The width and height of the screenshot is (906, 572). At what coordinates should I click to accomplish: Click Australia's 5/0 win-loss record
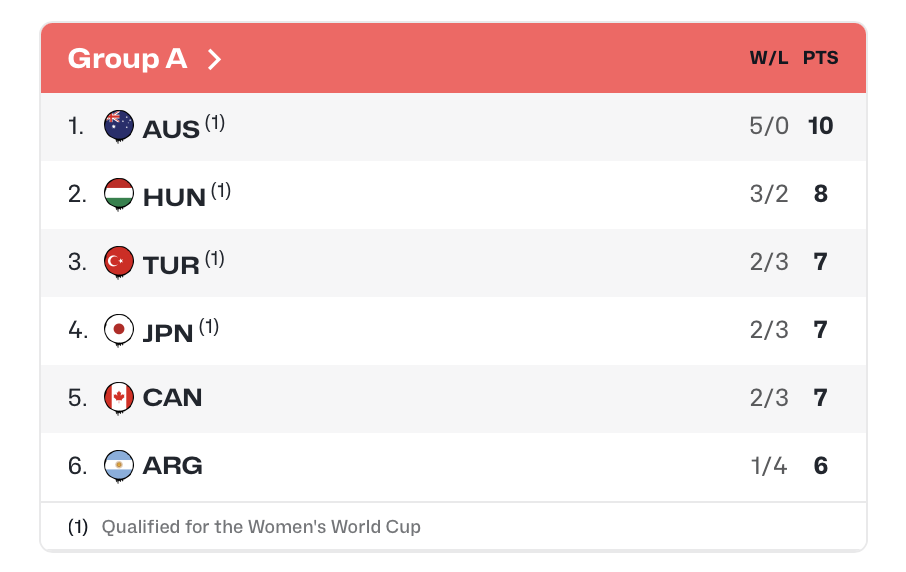769,127
